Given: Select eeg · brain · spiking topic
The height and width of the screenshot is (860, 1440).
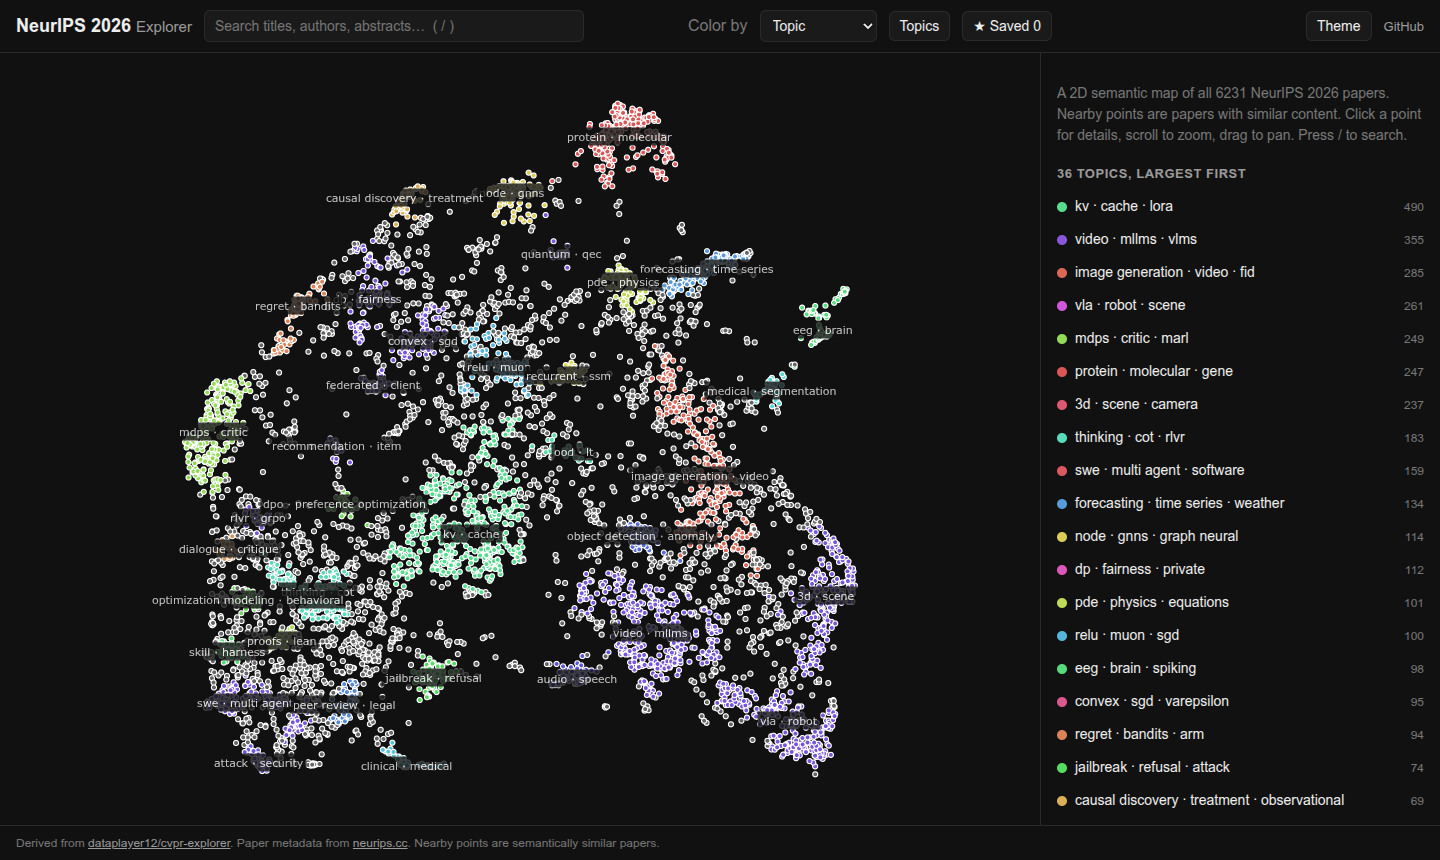Looking at the screenshot, I should 1240,668.
